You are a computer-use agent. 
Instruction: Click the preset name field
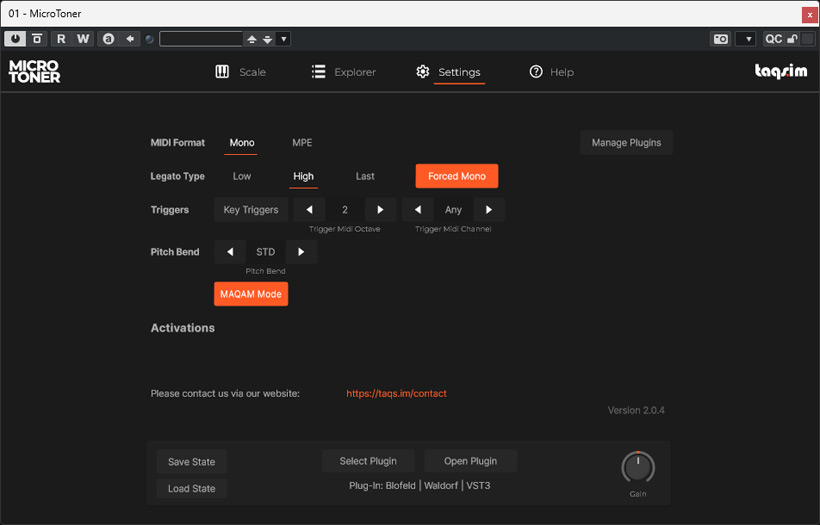coord(201,39)
